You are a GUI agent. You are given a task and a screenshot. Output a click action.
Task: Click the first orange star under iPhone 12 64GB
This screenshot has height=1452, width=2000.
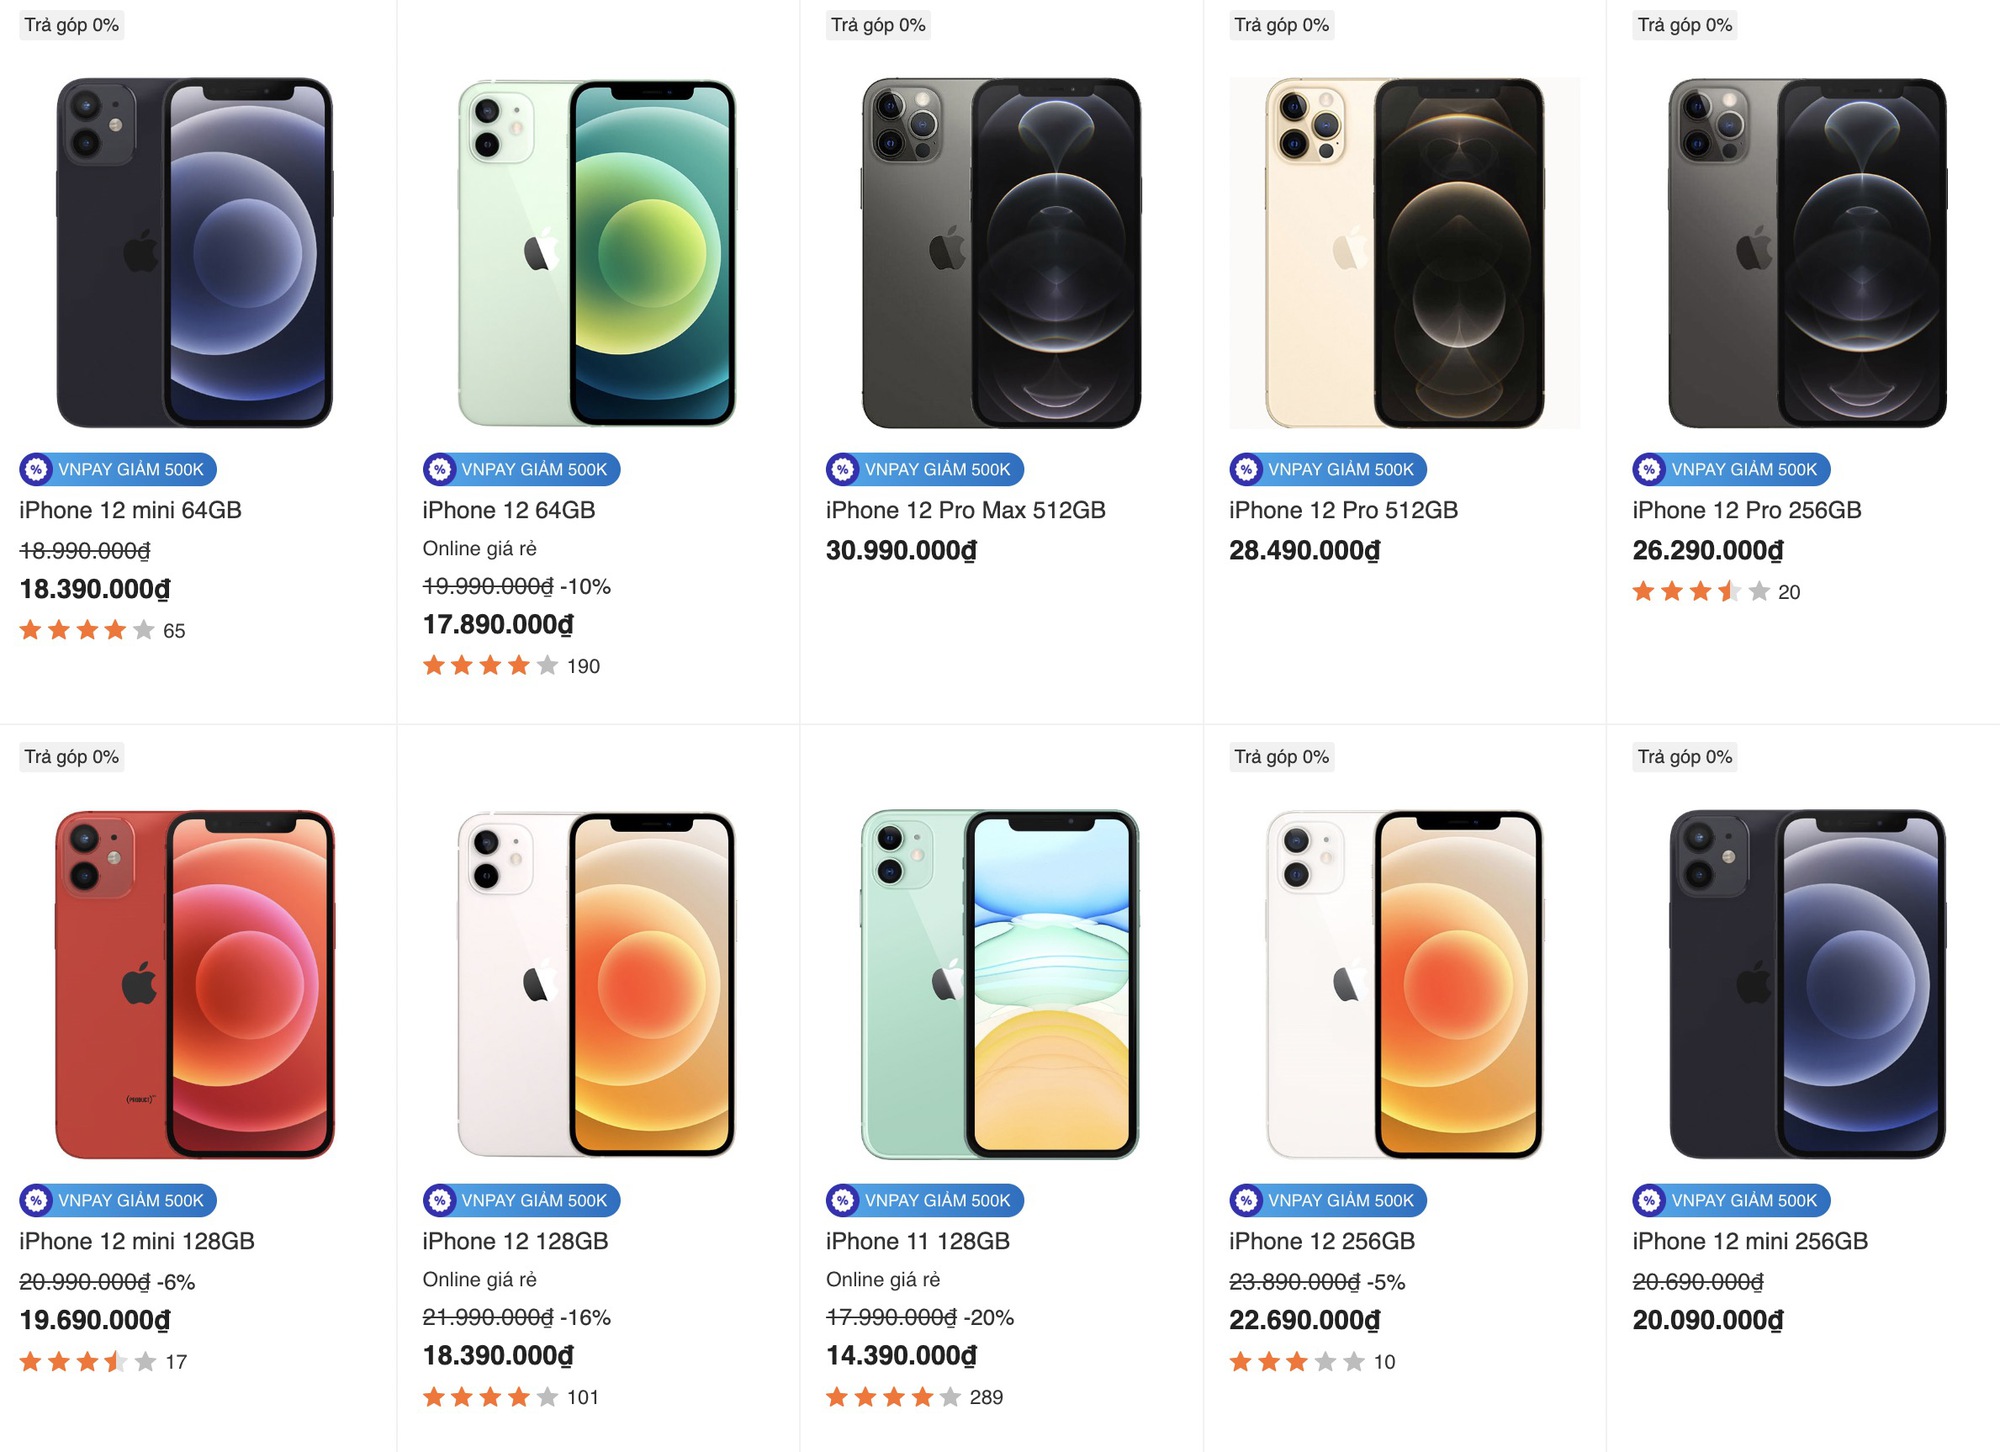pos(434,665)
